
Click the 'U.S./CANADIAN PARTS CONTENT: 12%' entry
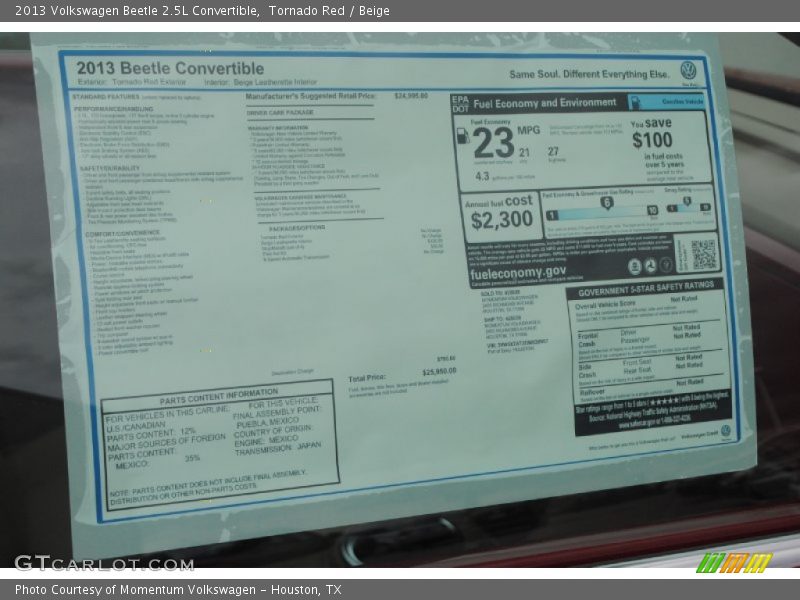[151, 431]
